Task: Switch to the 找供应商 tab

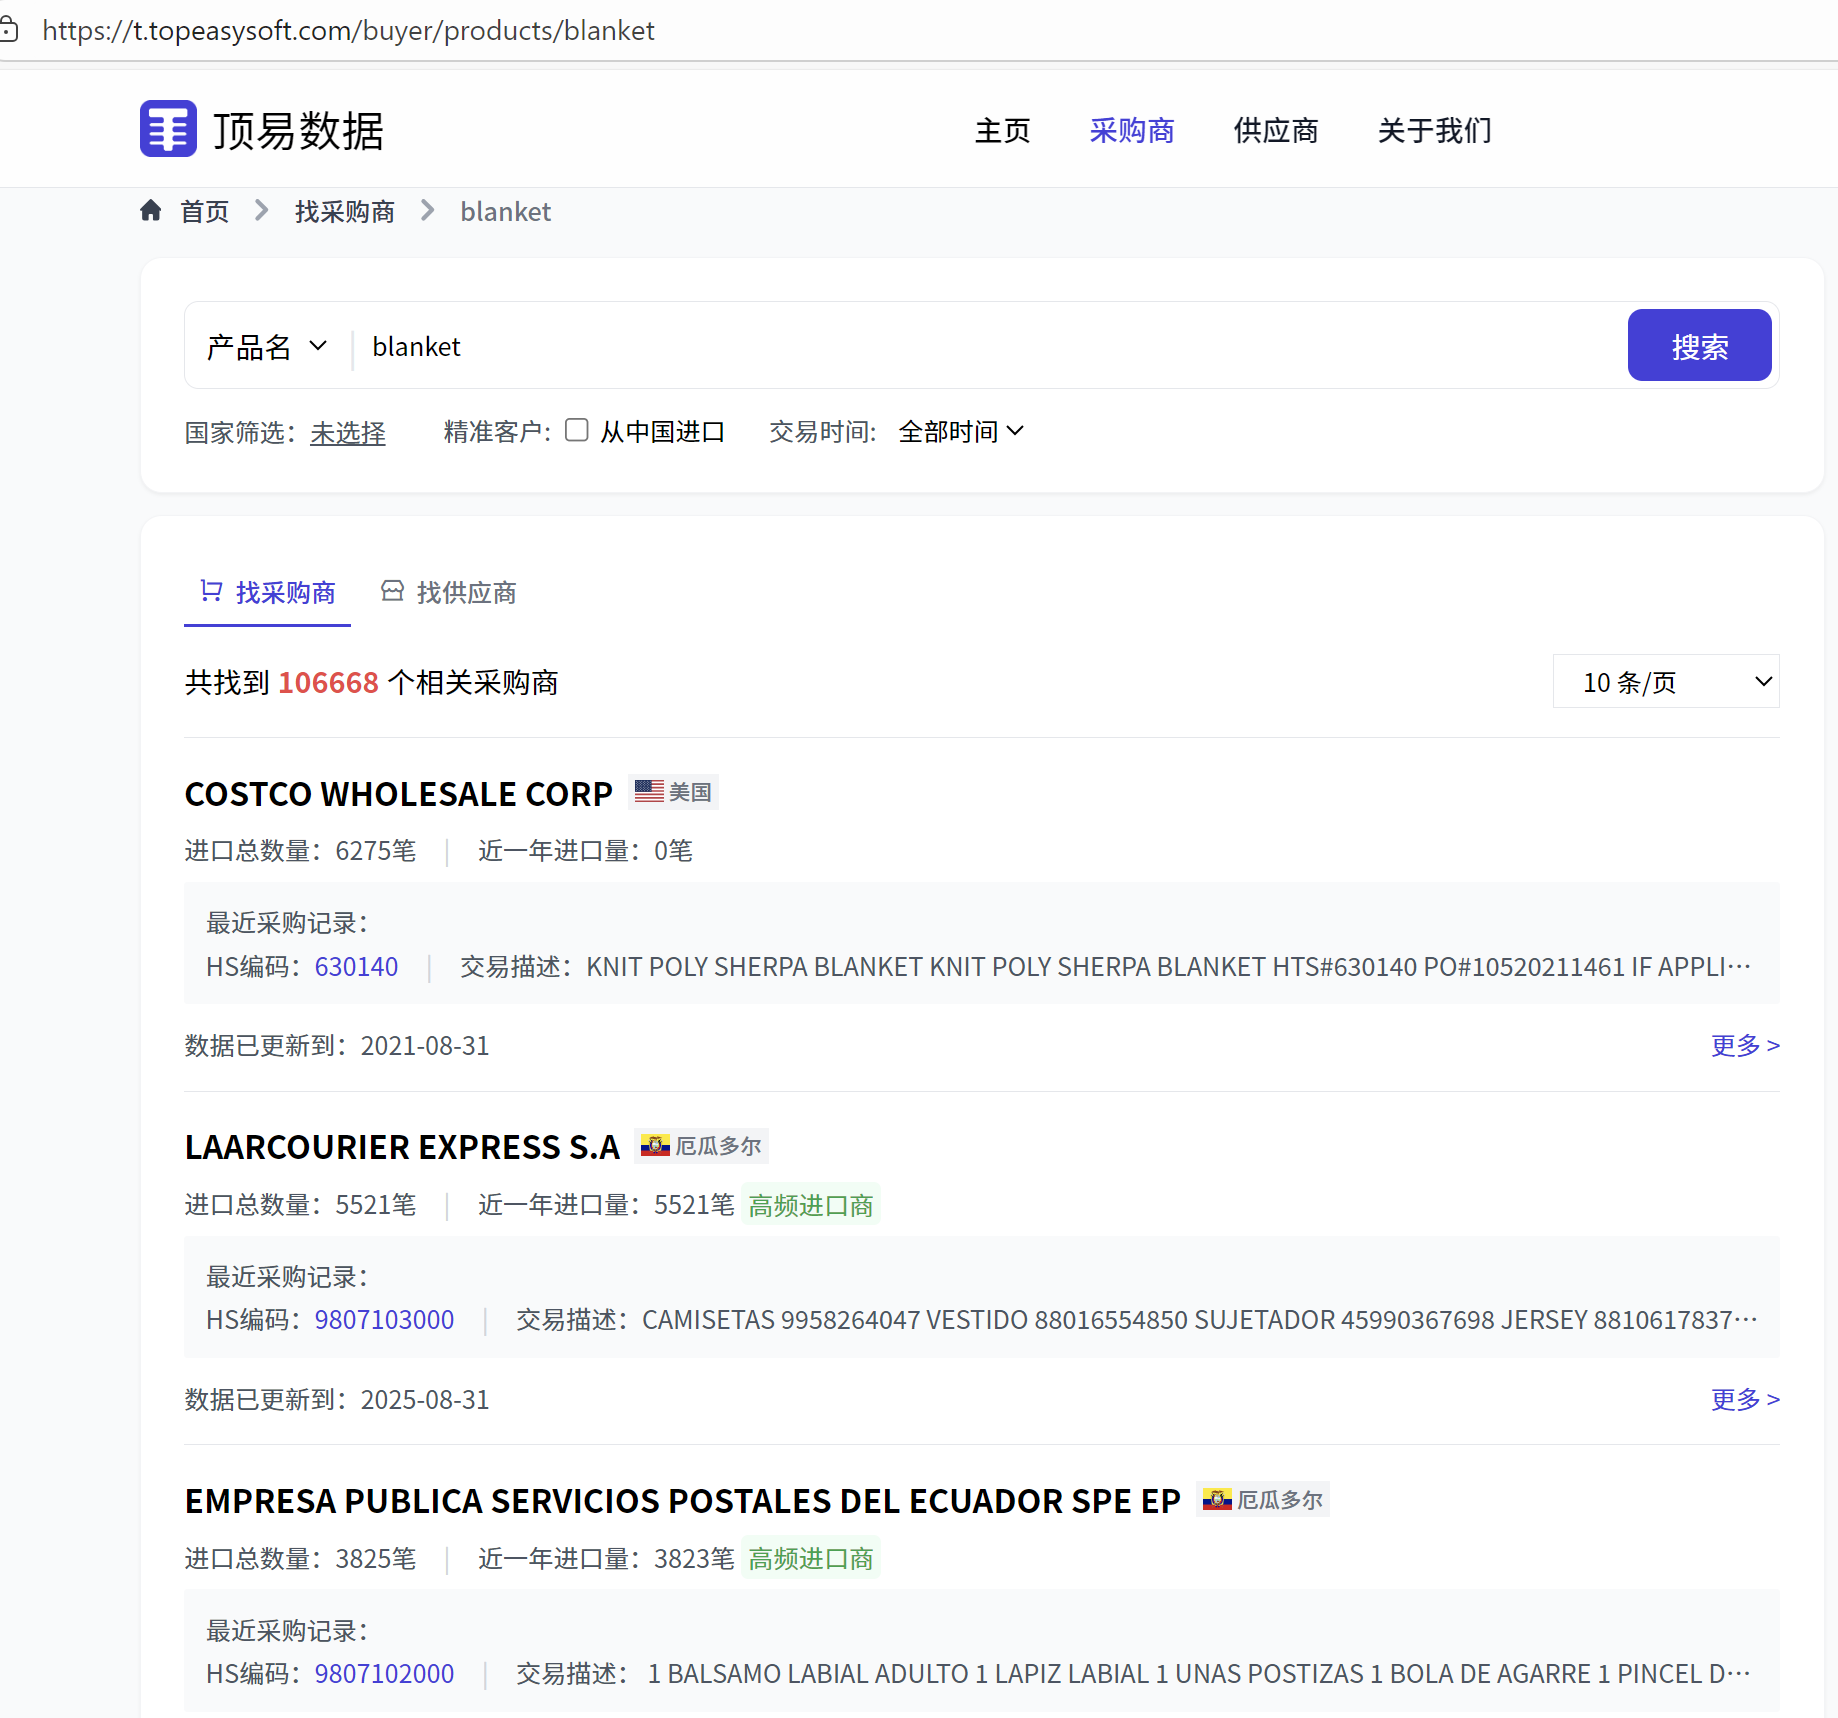Action: 449,593
